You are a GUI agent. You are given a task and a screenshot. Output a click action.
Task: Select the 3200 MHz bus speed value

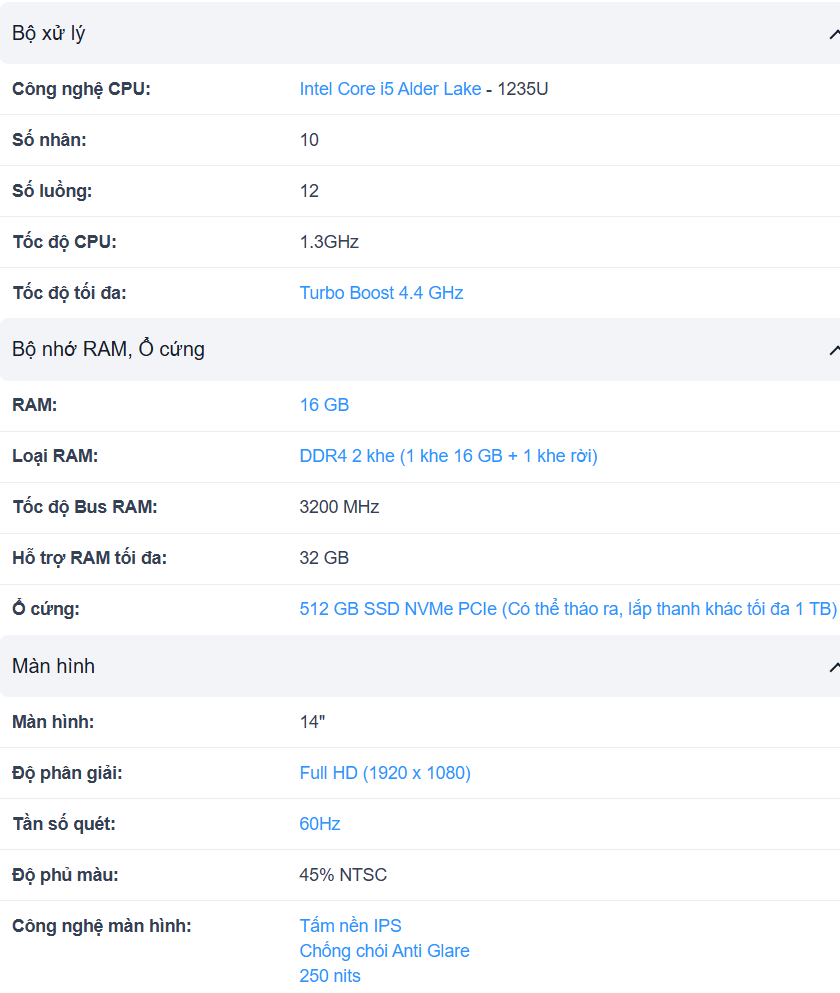click(x=340, y=507)
